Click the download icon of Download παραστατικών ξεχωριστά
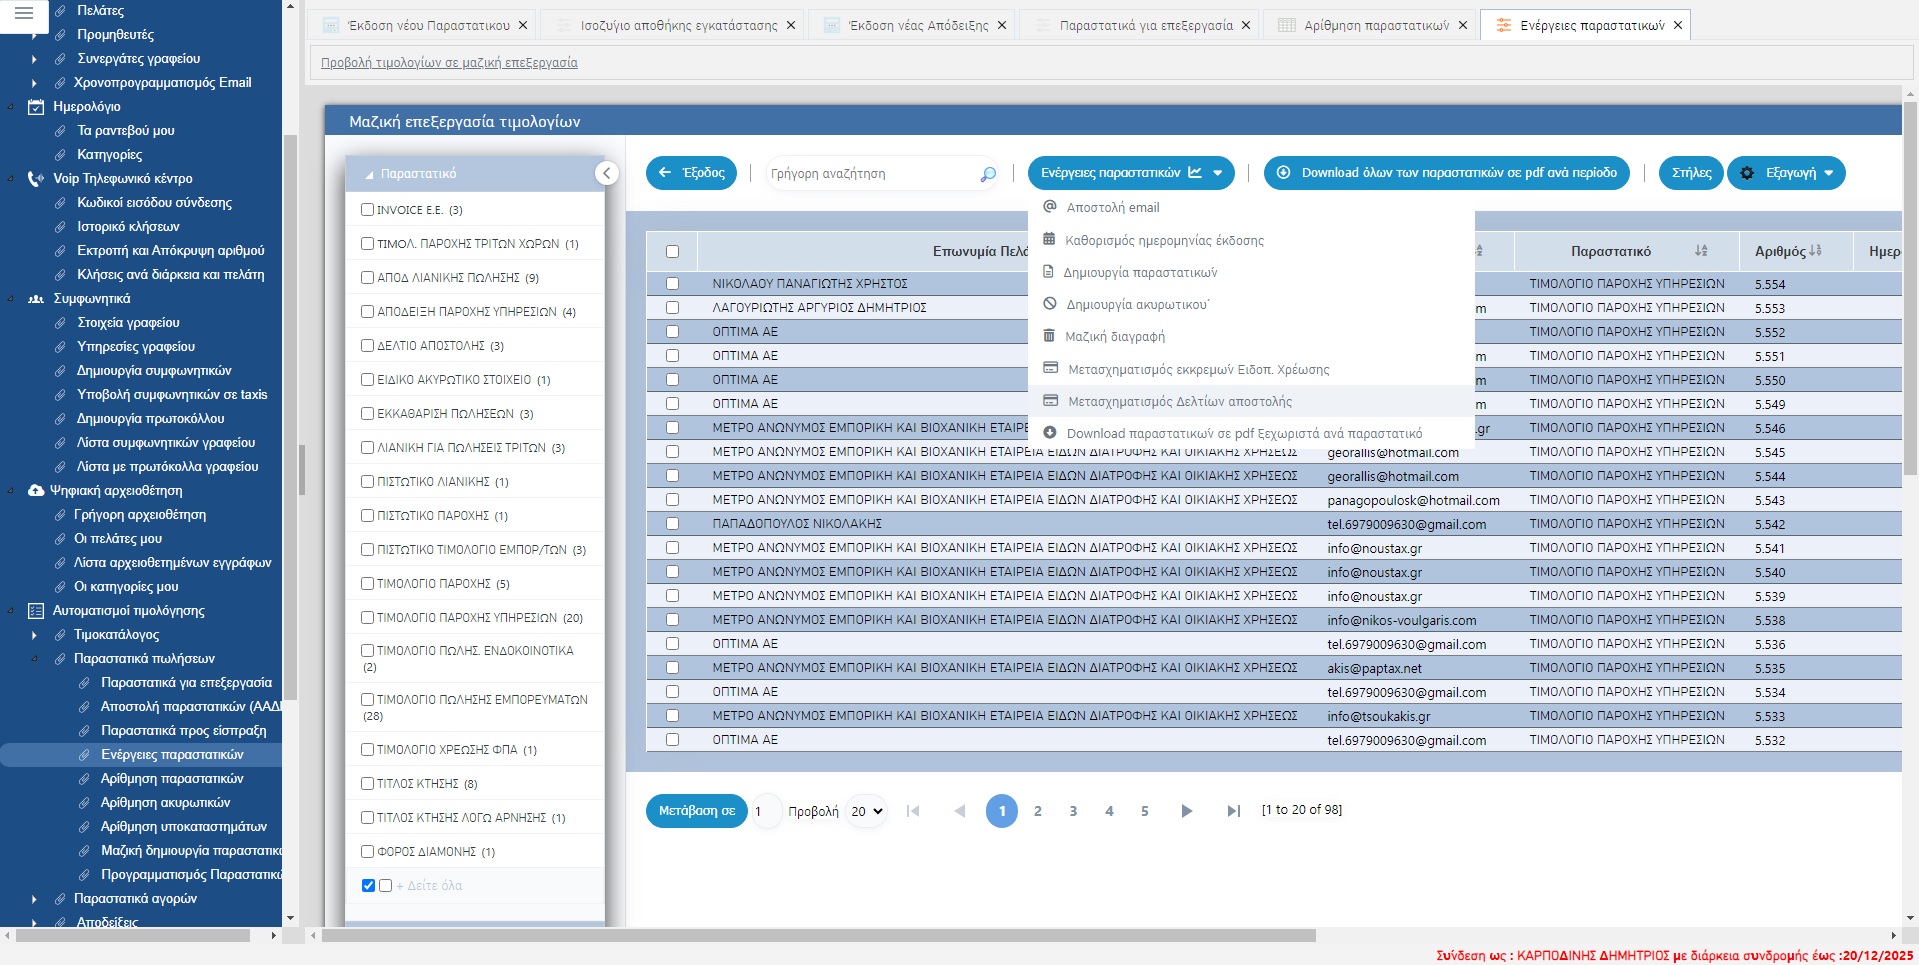Screen dimensions: 1919x965 pyautogui.click(x=1050, y=433)
